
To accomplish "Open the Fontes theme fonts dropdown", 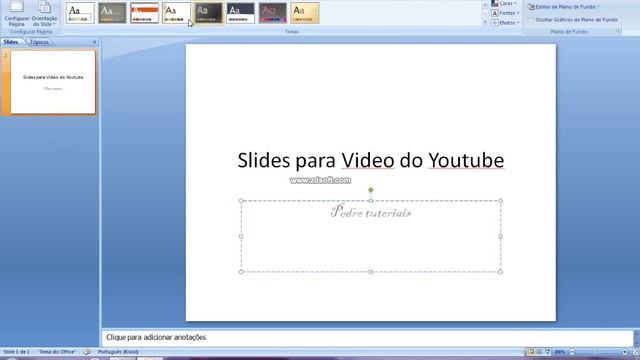I will tap(505, 13).
